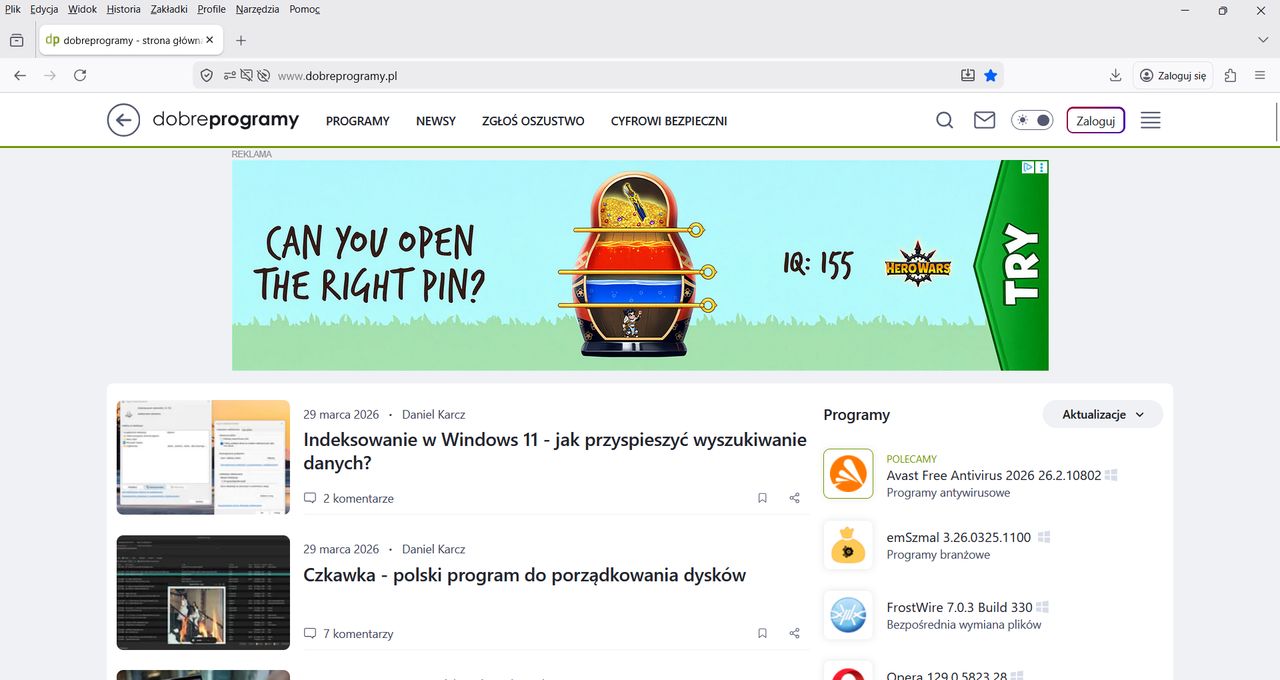Open the Firefox downloads arrow icon
1280x680 pixels.
[x=1115, y=75]
